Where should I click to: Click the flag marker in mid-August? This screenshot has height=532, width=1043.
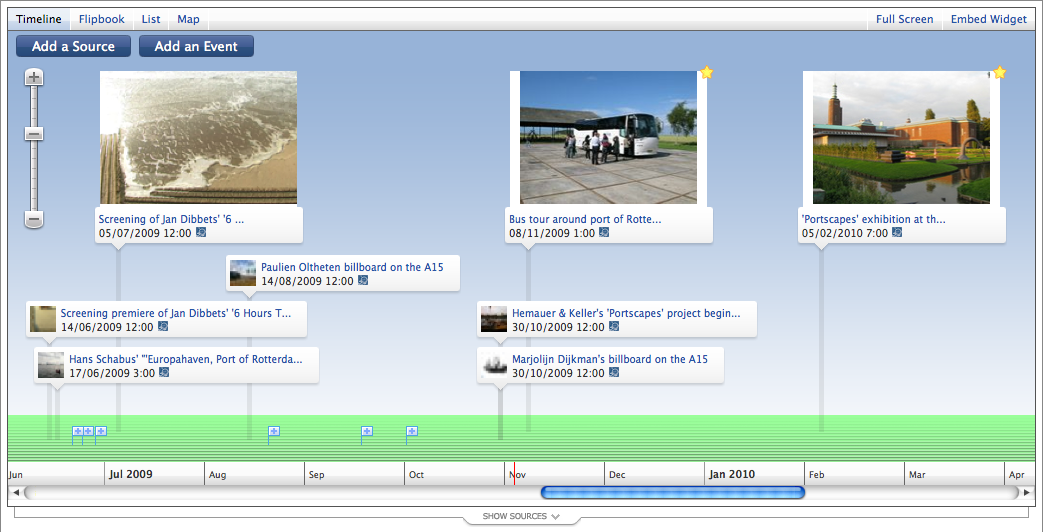(273, 432)
